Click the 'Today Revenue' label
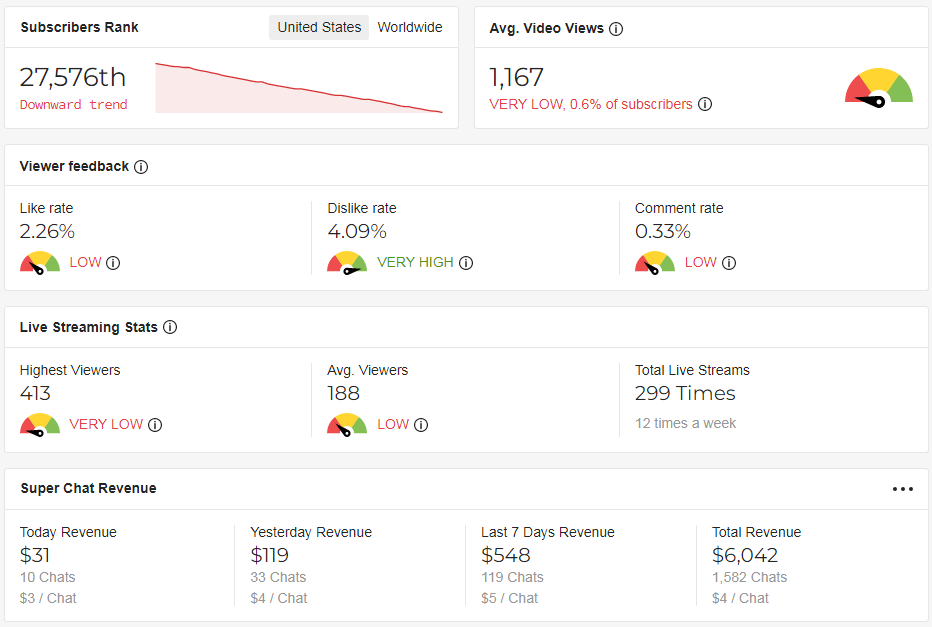Screen dimensions: 932x627 coord(68,532)
